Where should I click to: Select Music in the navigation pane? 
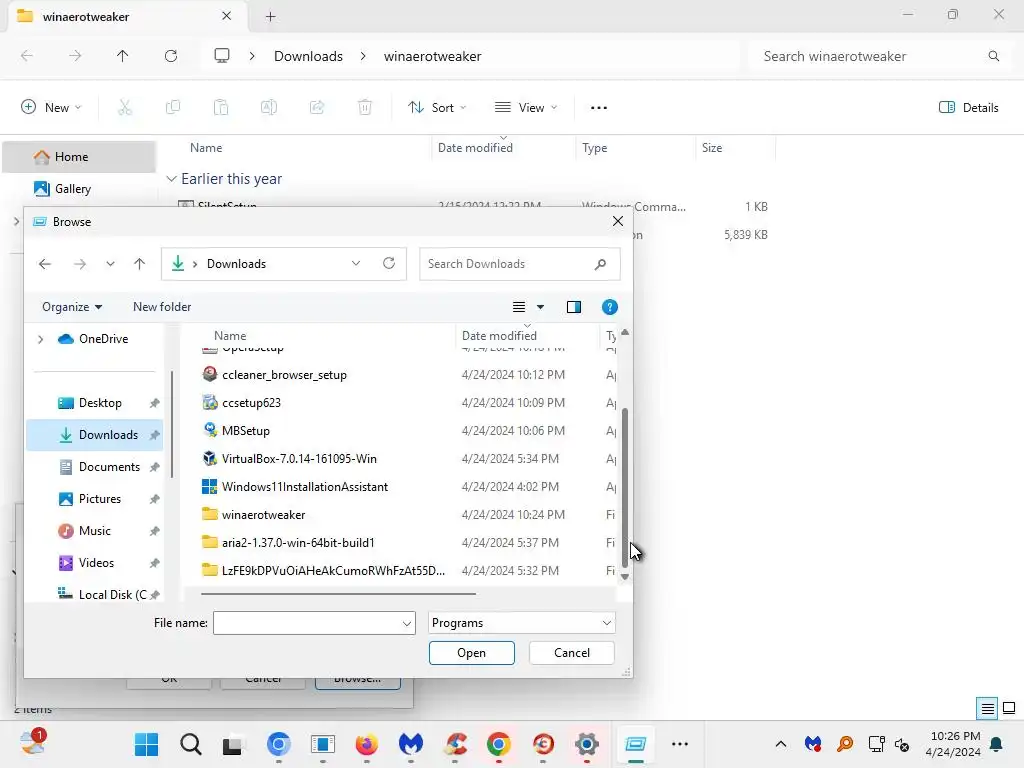point(95,531)
